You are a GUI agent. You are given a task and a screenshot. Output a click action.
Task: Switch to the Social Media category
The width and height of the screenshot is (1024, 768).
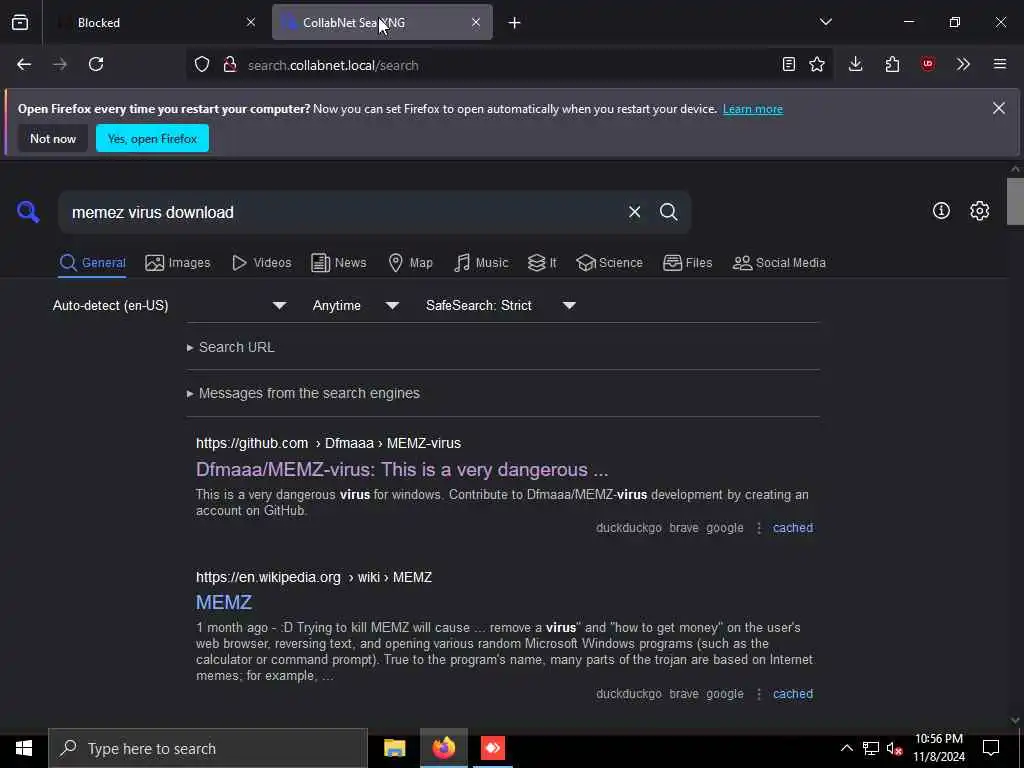779,263
